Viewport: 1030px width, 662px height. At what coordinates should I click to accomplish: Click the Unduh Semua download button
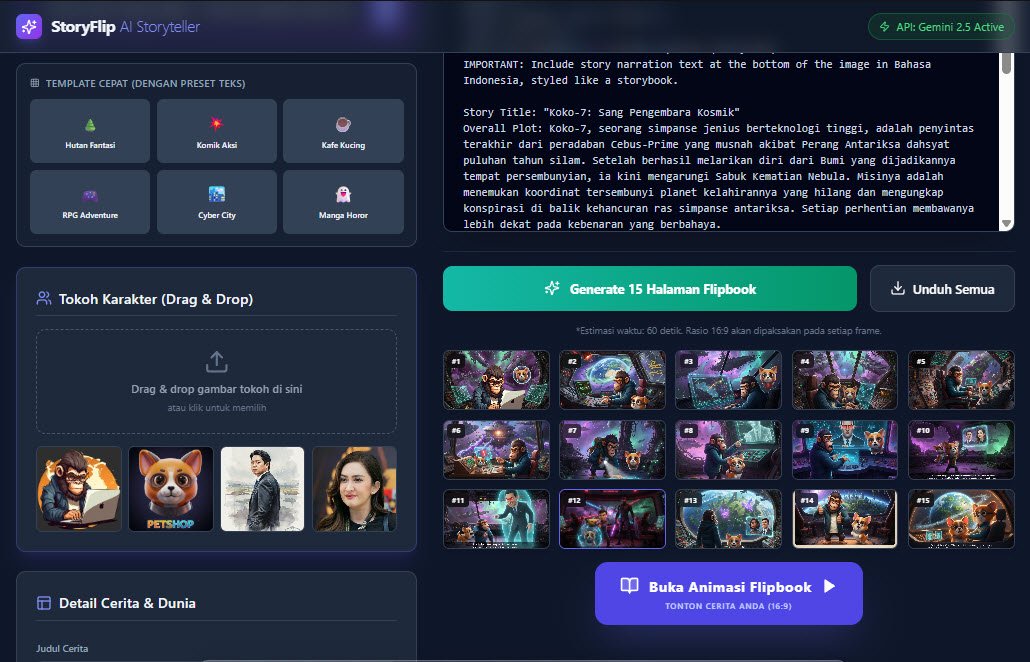(x=942, y=288)
